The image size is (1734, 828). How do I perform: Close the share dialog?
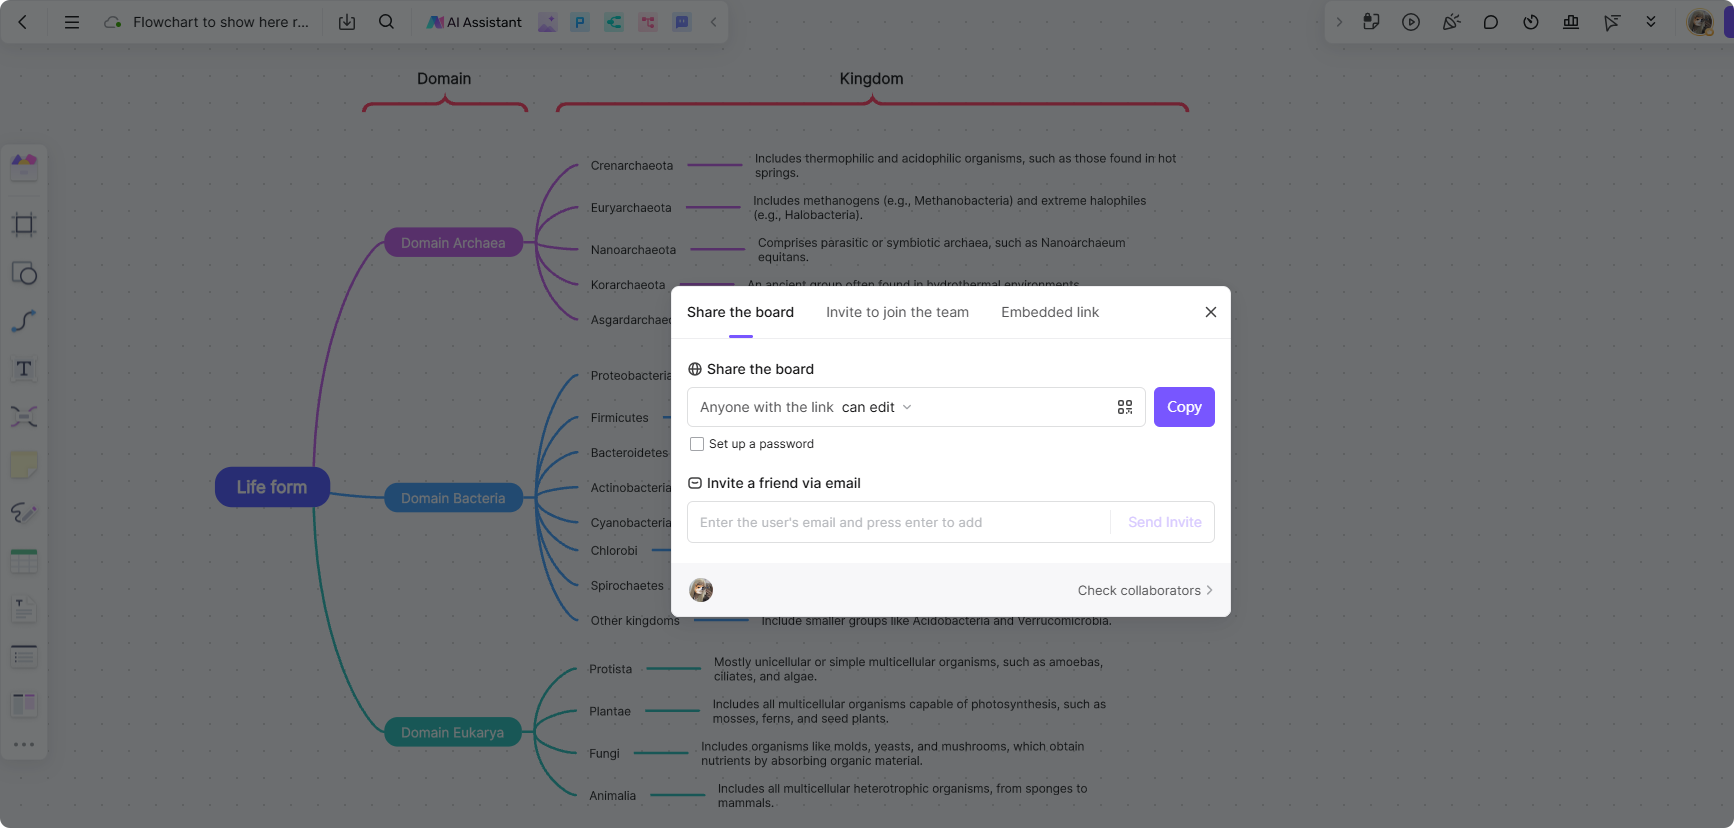(1211, 312)
